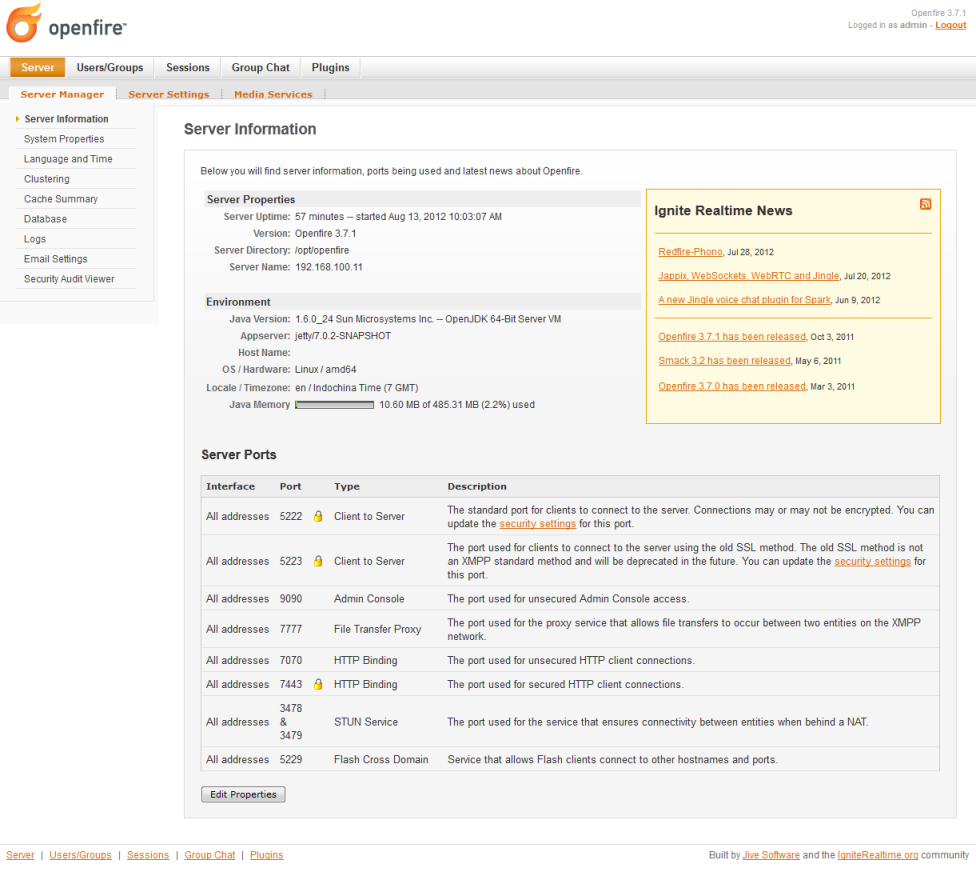Open the Jive Software footer link
This screenshot has width=976, height=870.
coord(771,854)
